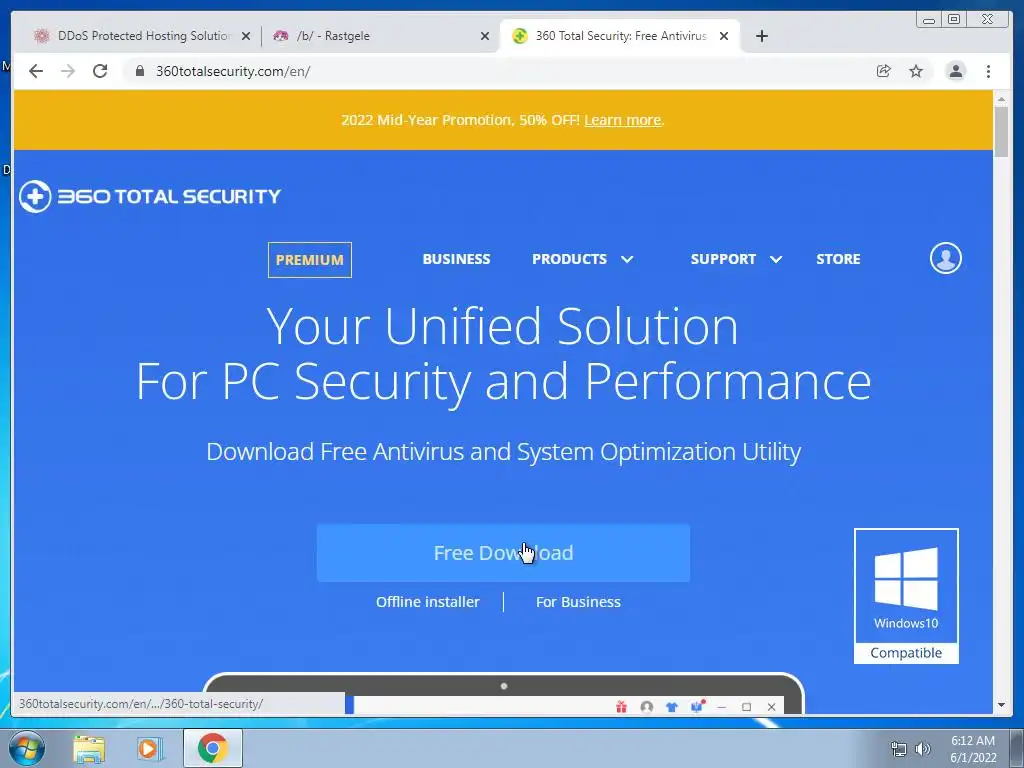
Task: Click the Chrome taskbar icon
Action: (212, 748)
